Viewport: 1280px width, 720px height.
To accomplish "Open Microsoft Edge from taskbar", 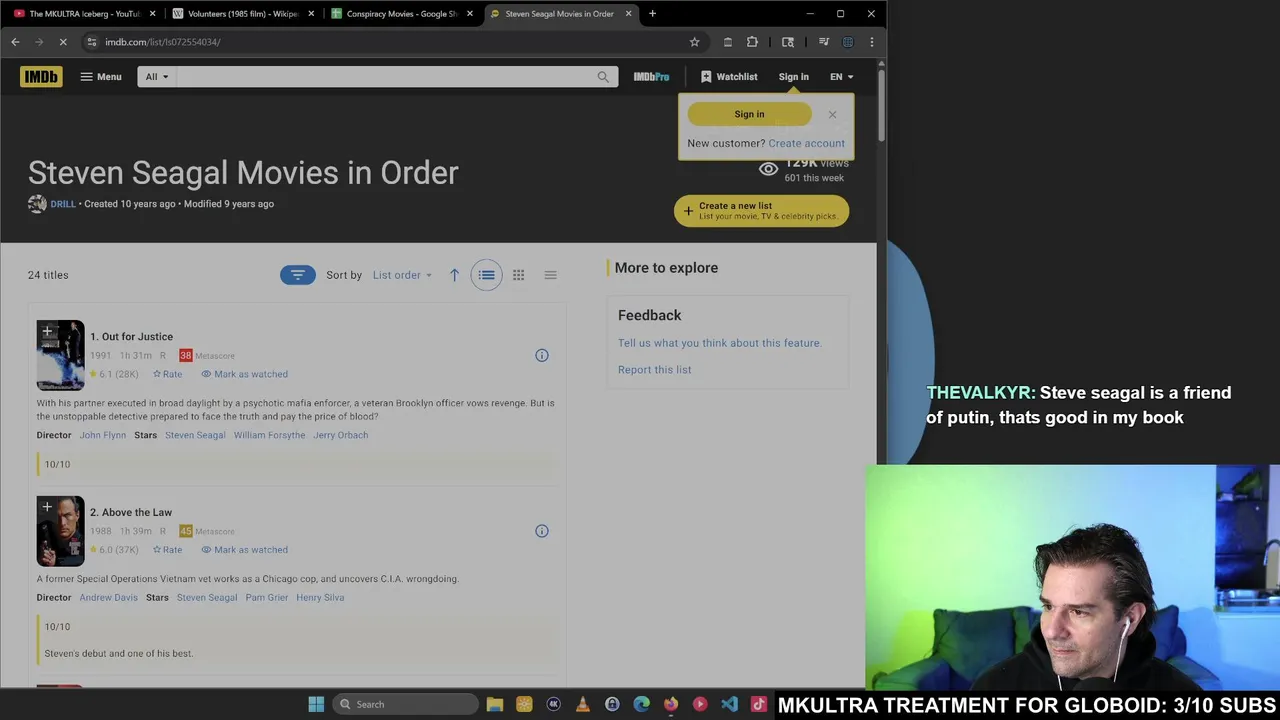I will 641,704.
